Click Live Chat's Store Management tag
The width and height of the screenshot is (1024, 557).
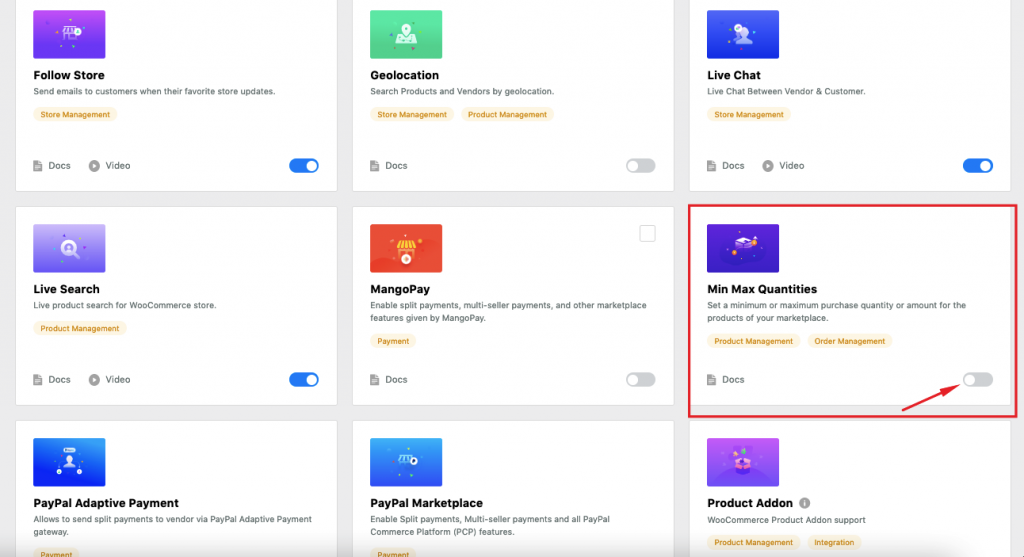749,114
